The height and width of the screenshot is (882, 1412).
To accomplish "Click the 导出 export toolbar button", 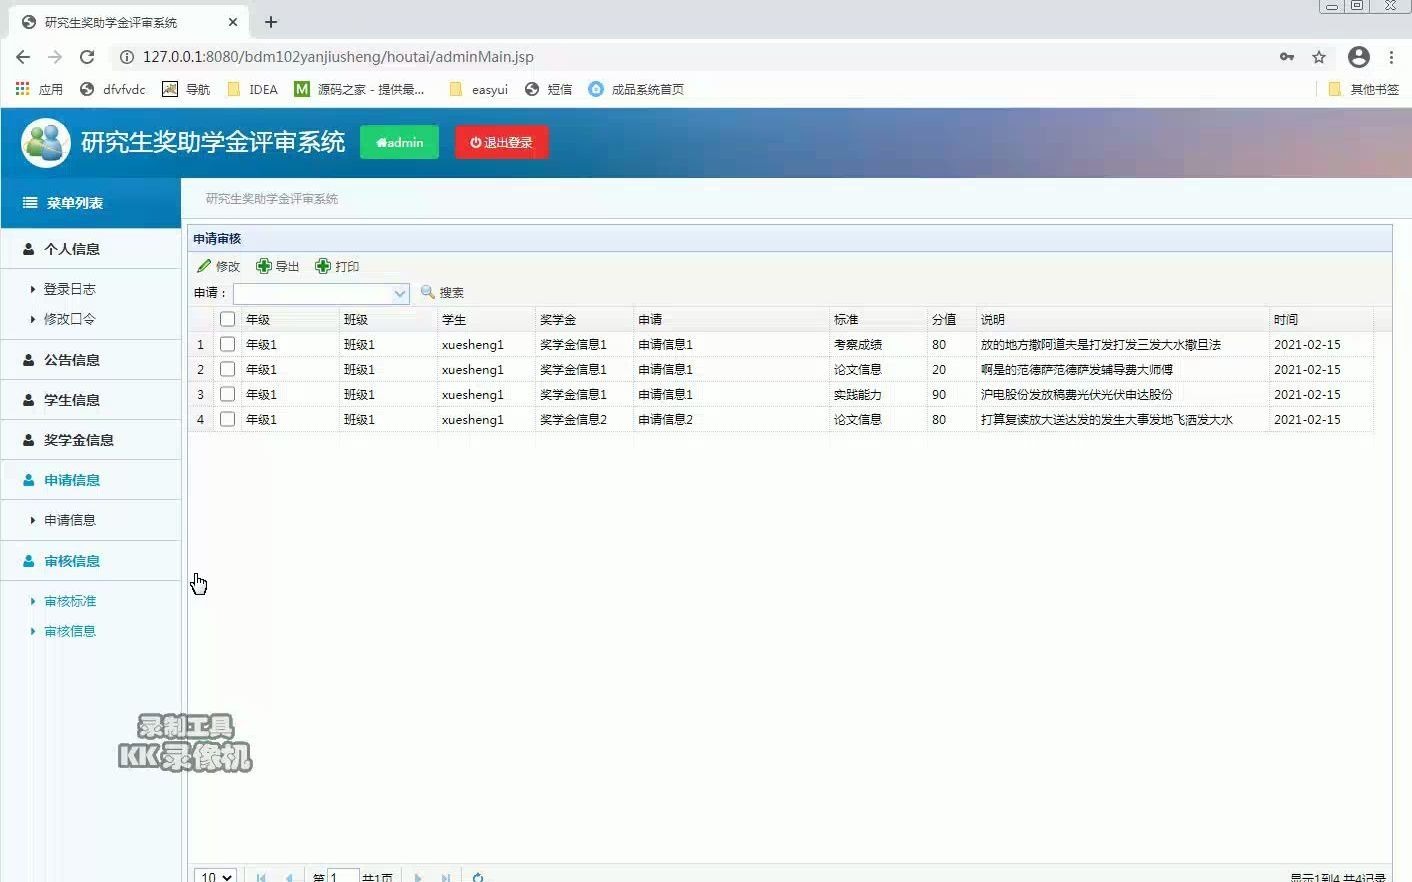I will [278, 266].
